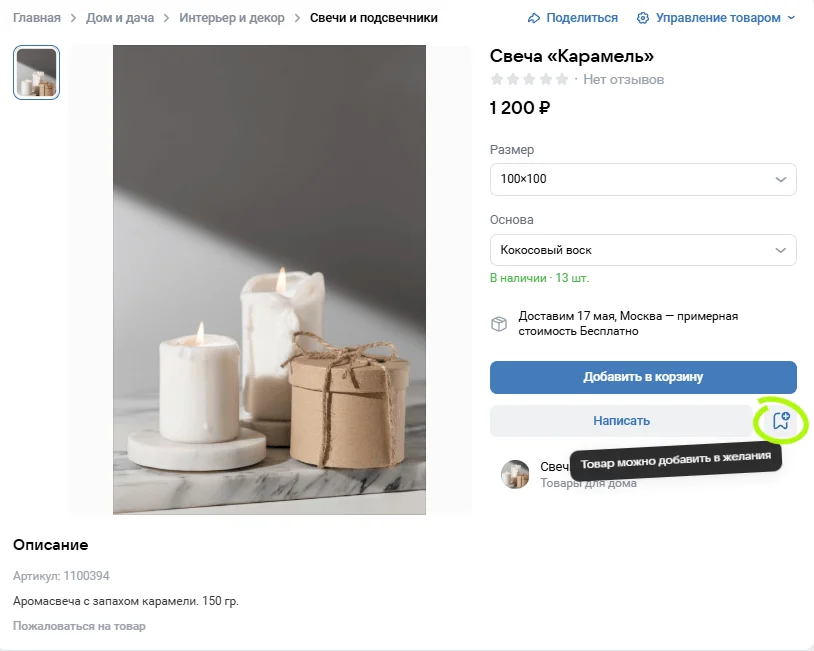Click the Share arrow icon
Screen dimensions: 814x651
[534, 18]
